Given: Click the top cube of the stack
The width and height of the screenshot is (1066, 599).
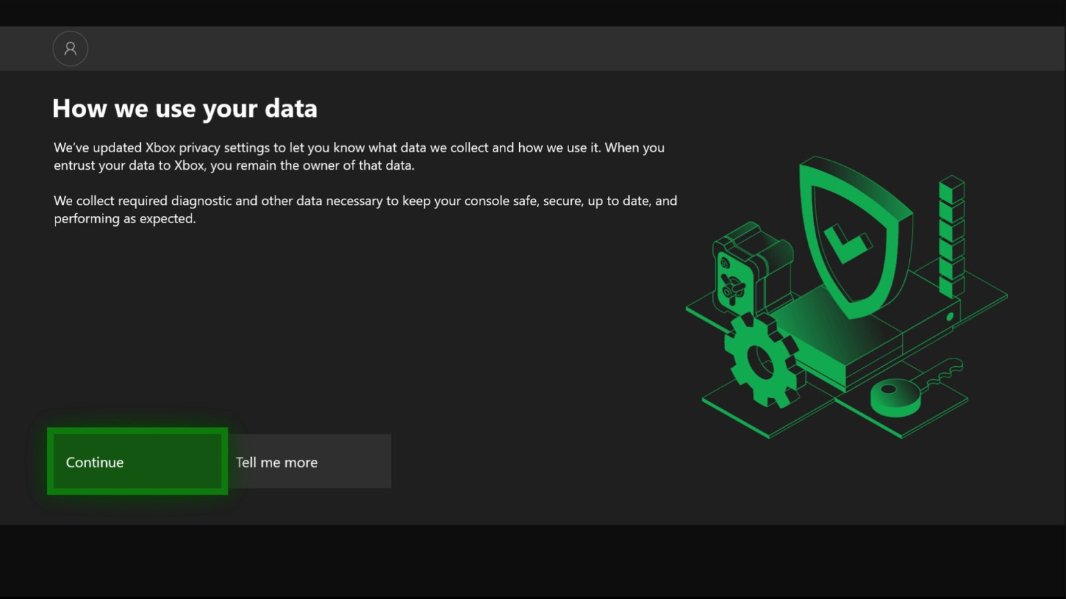Looking at the screenshot, I should tap(951, 188).
